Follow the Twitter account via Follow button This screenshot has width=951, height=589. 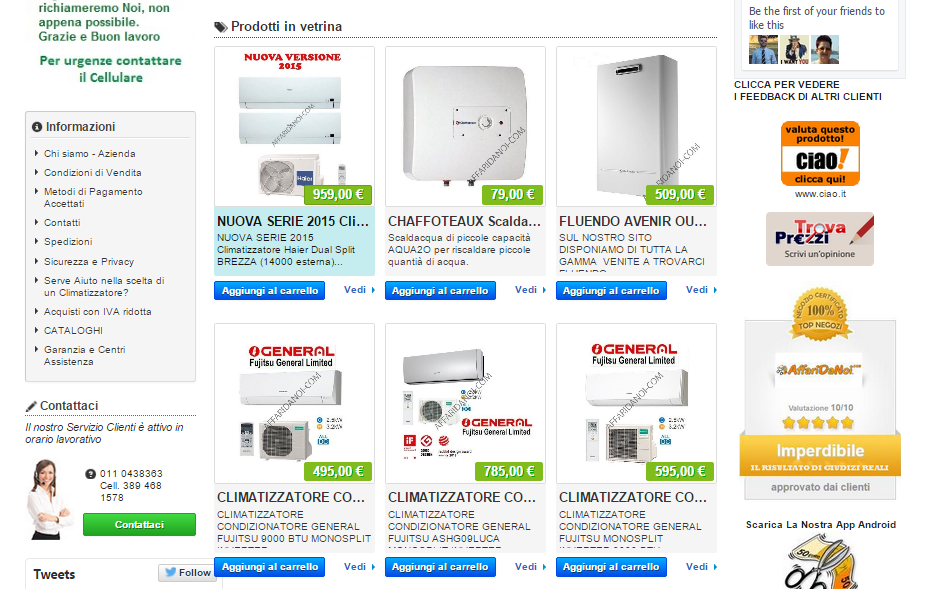[187, 572]
